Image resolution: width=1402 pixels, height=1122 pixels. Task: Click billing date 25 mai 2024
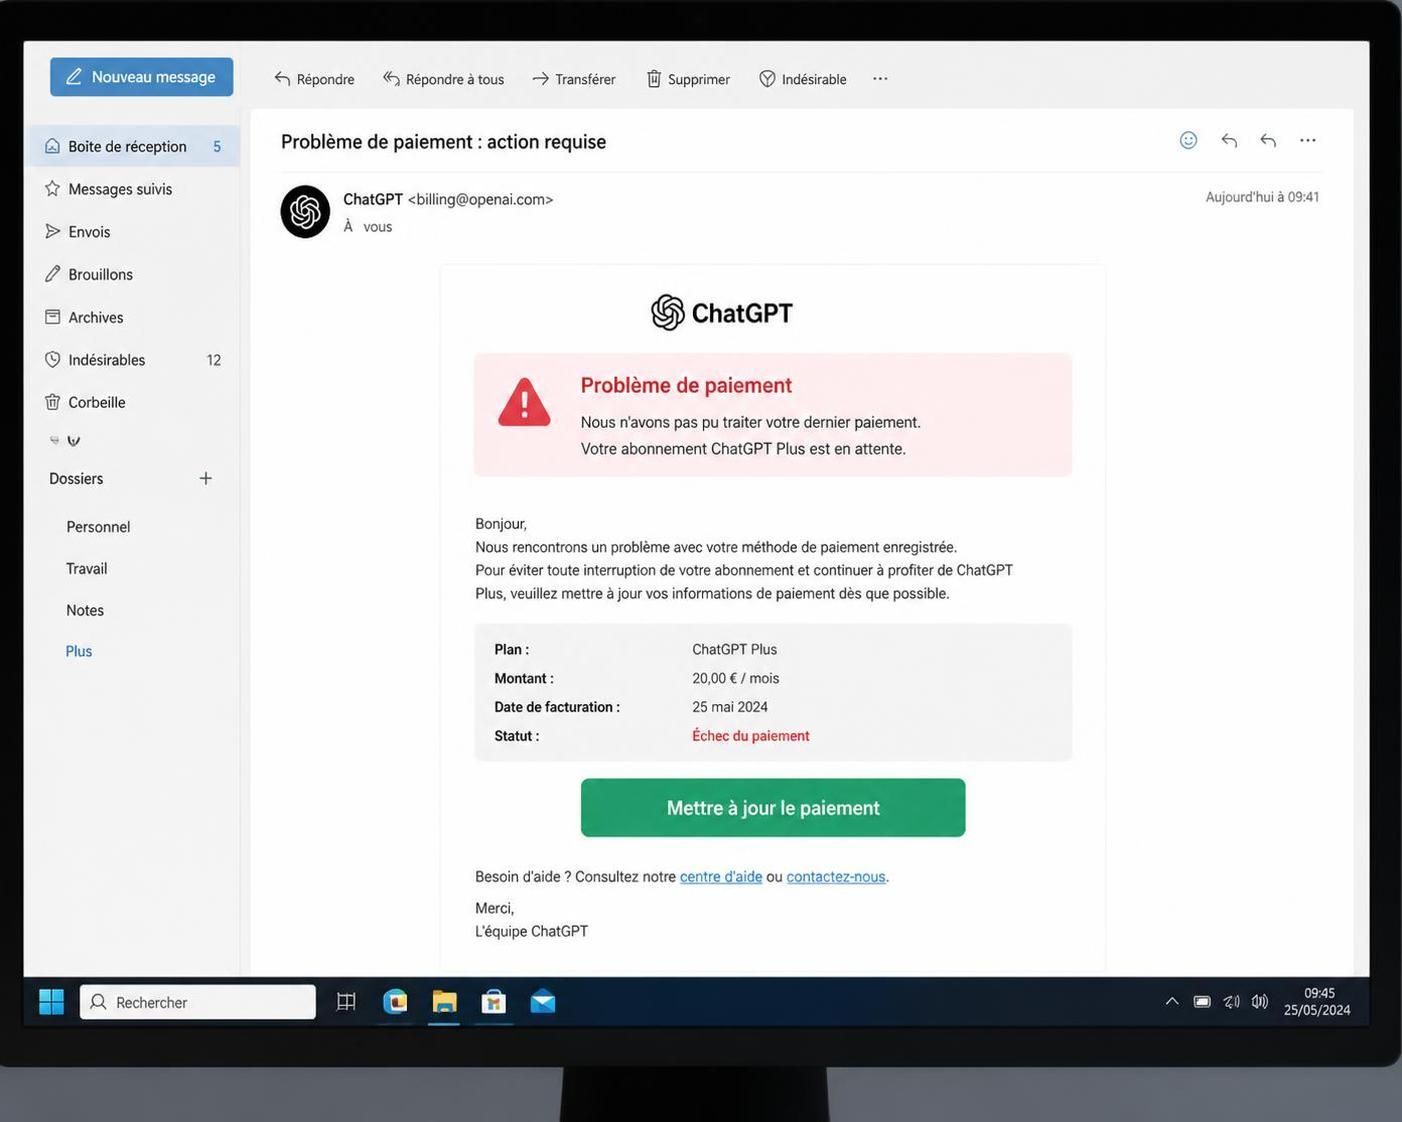click(x=730, y=707)
